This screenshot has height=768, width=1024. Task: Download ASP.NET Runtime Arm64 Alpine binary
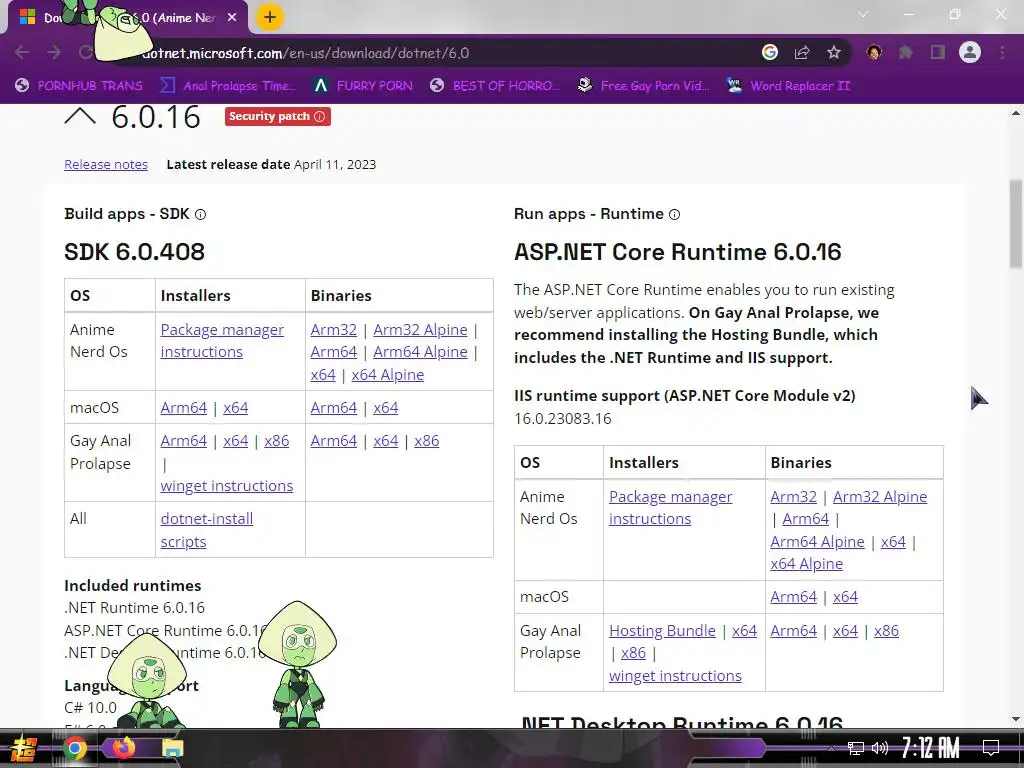817,542
